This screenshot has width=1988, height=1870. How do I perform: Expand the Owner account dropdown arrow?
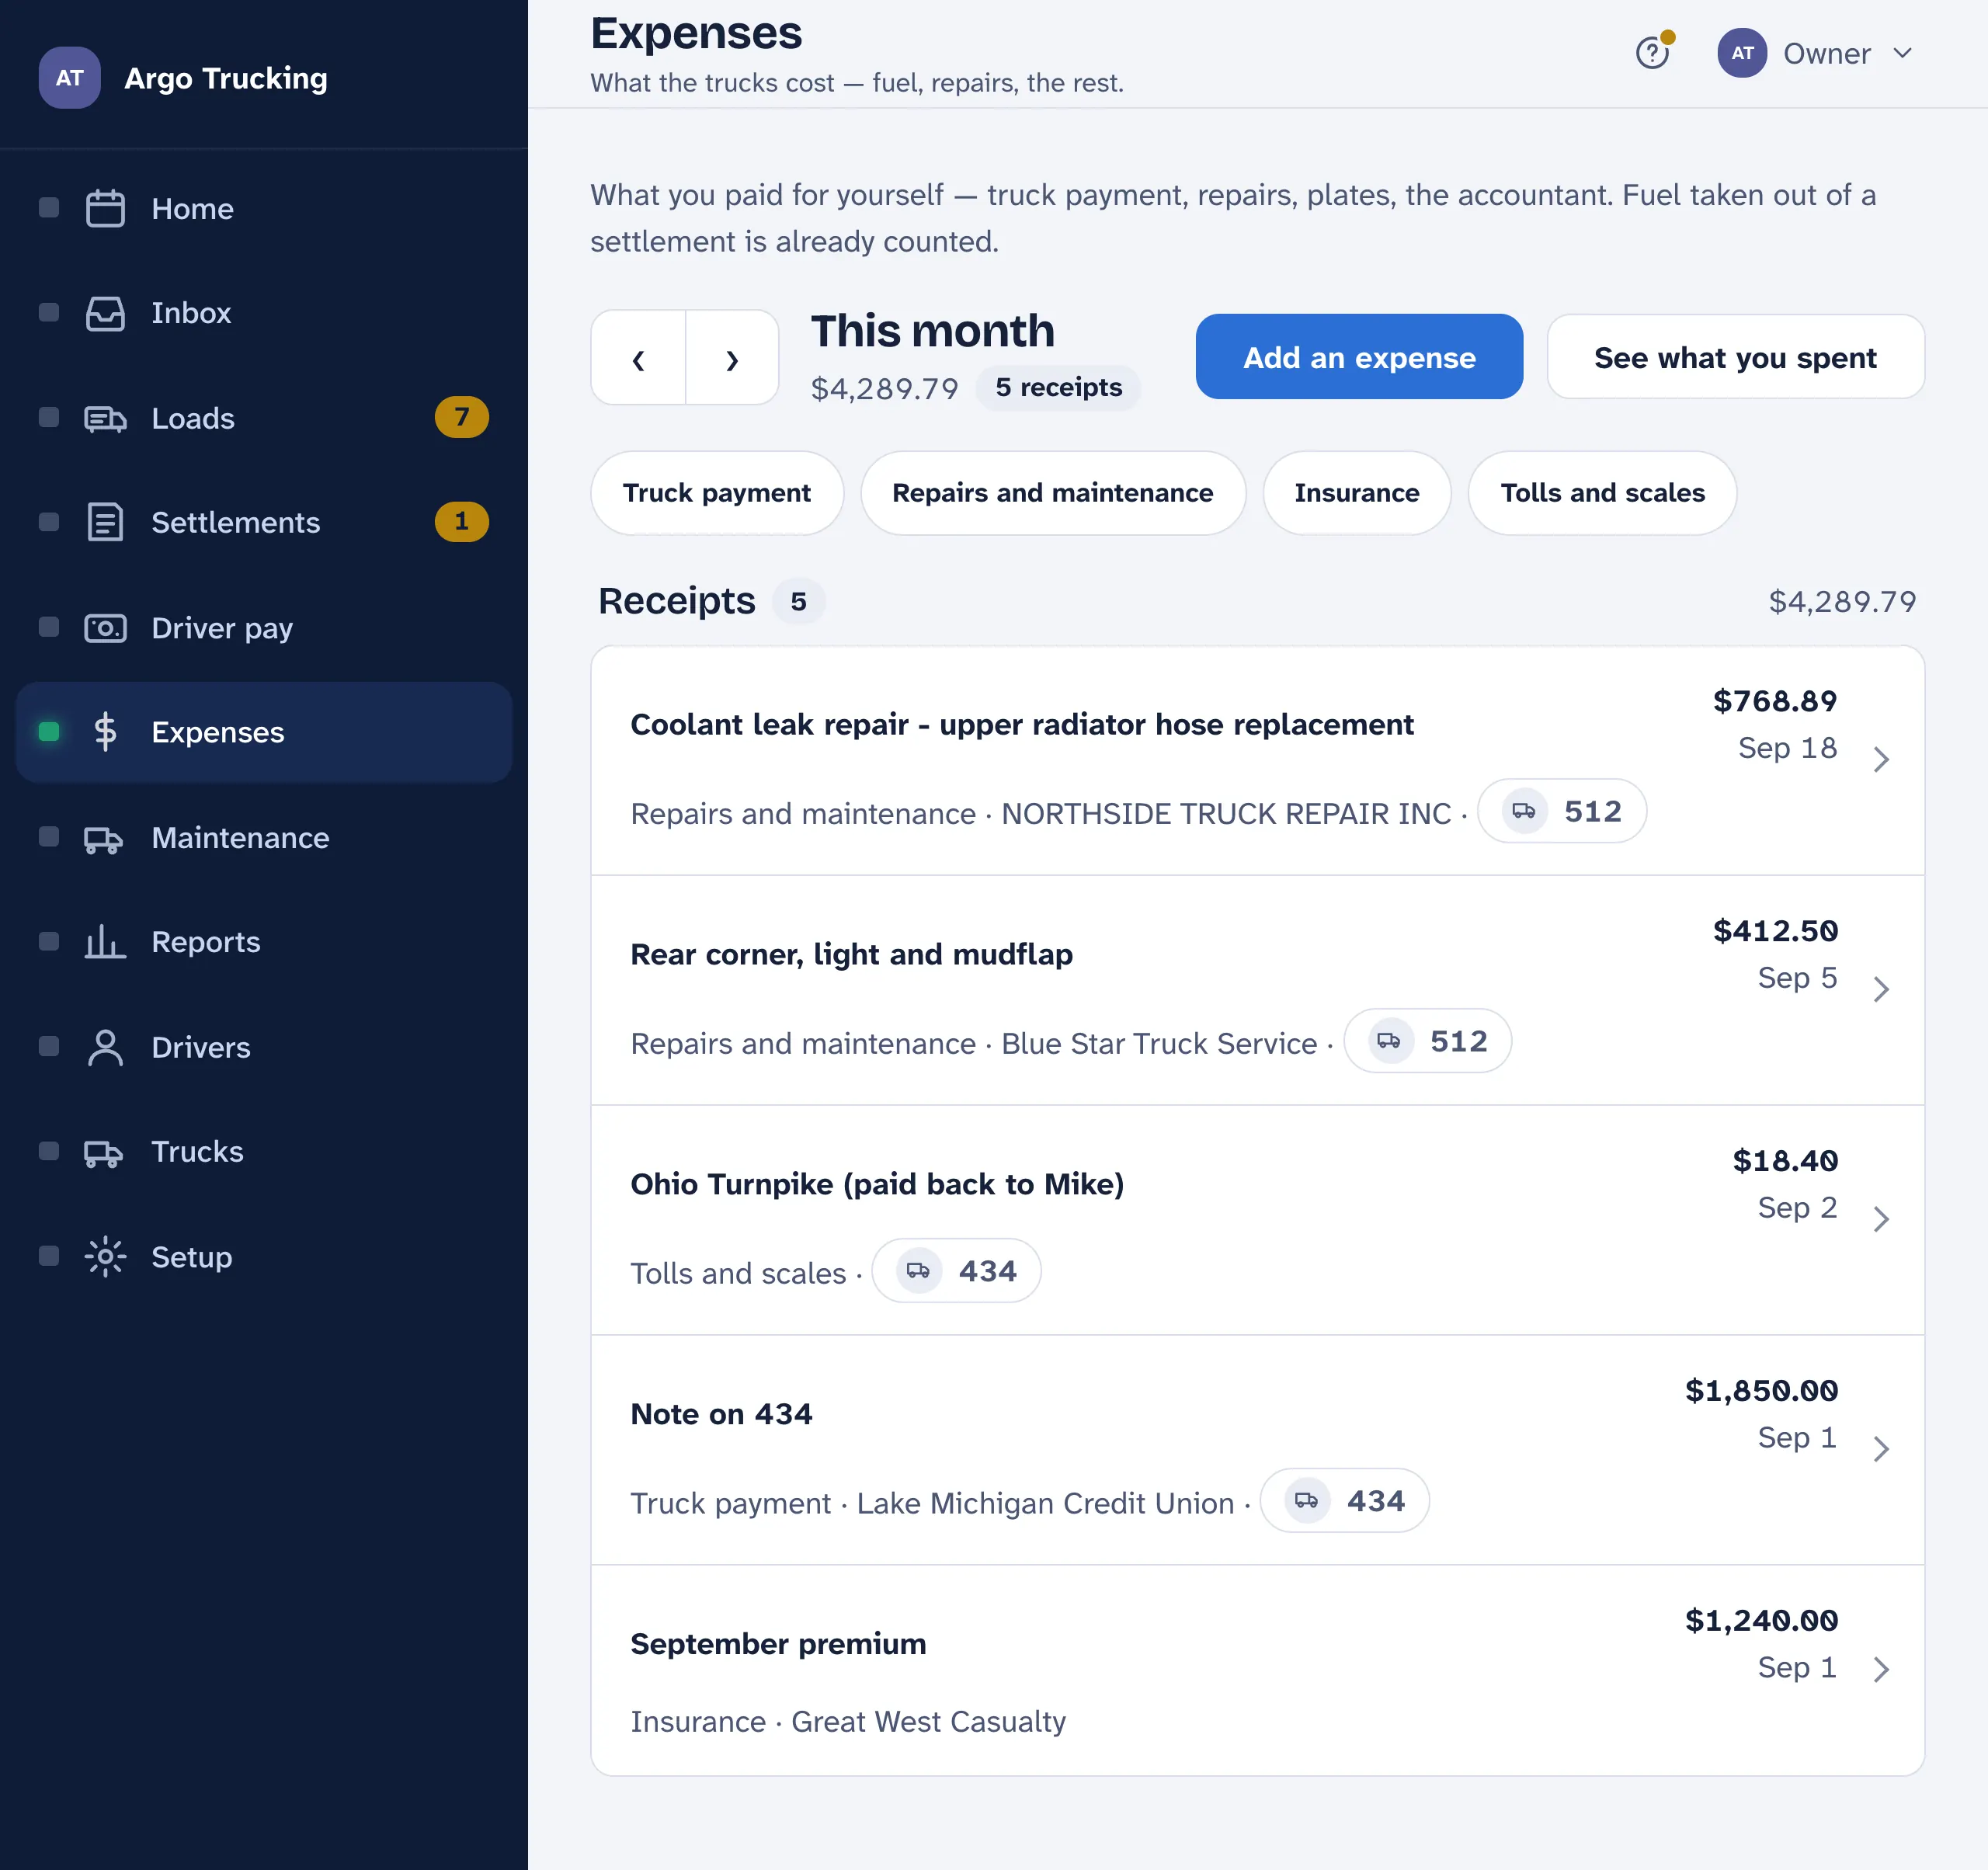click(x=1903, y=53)
